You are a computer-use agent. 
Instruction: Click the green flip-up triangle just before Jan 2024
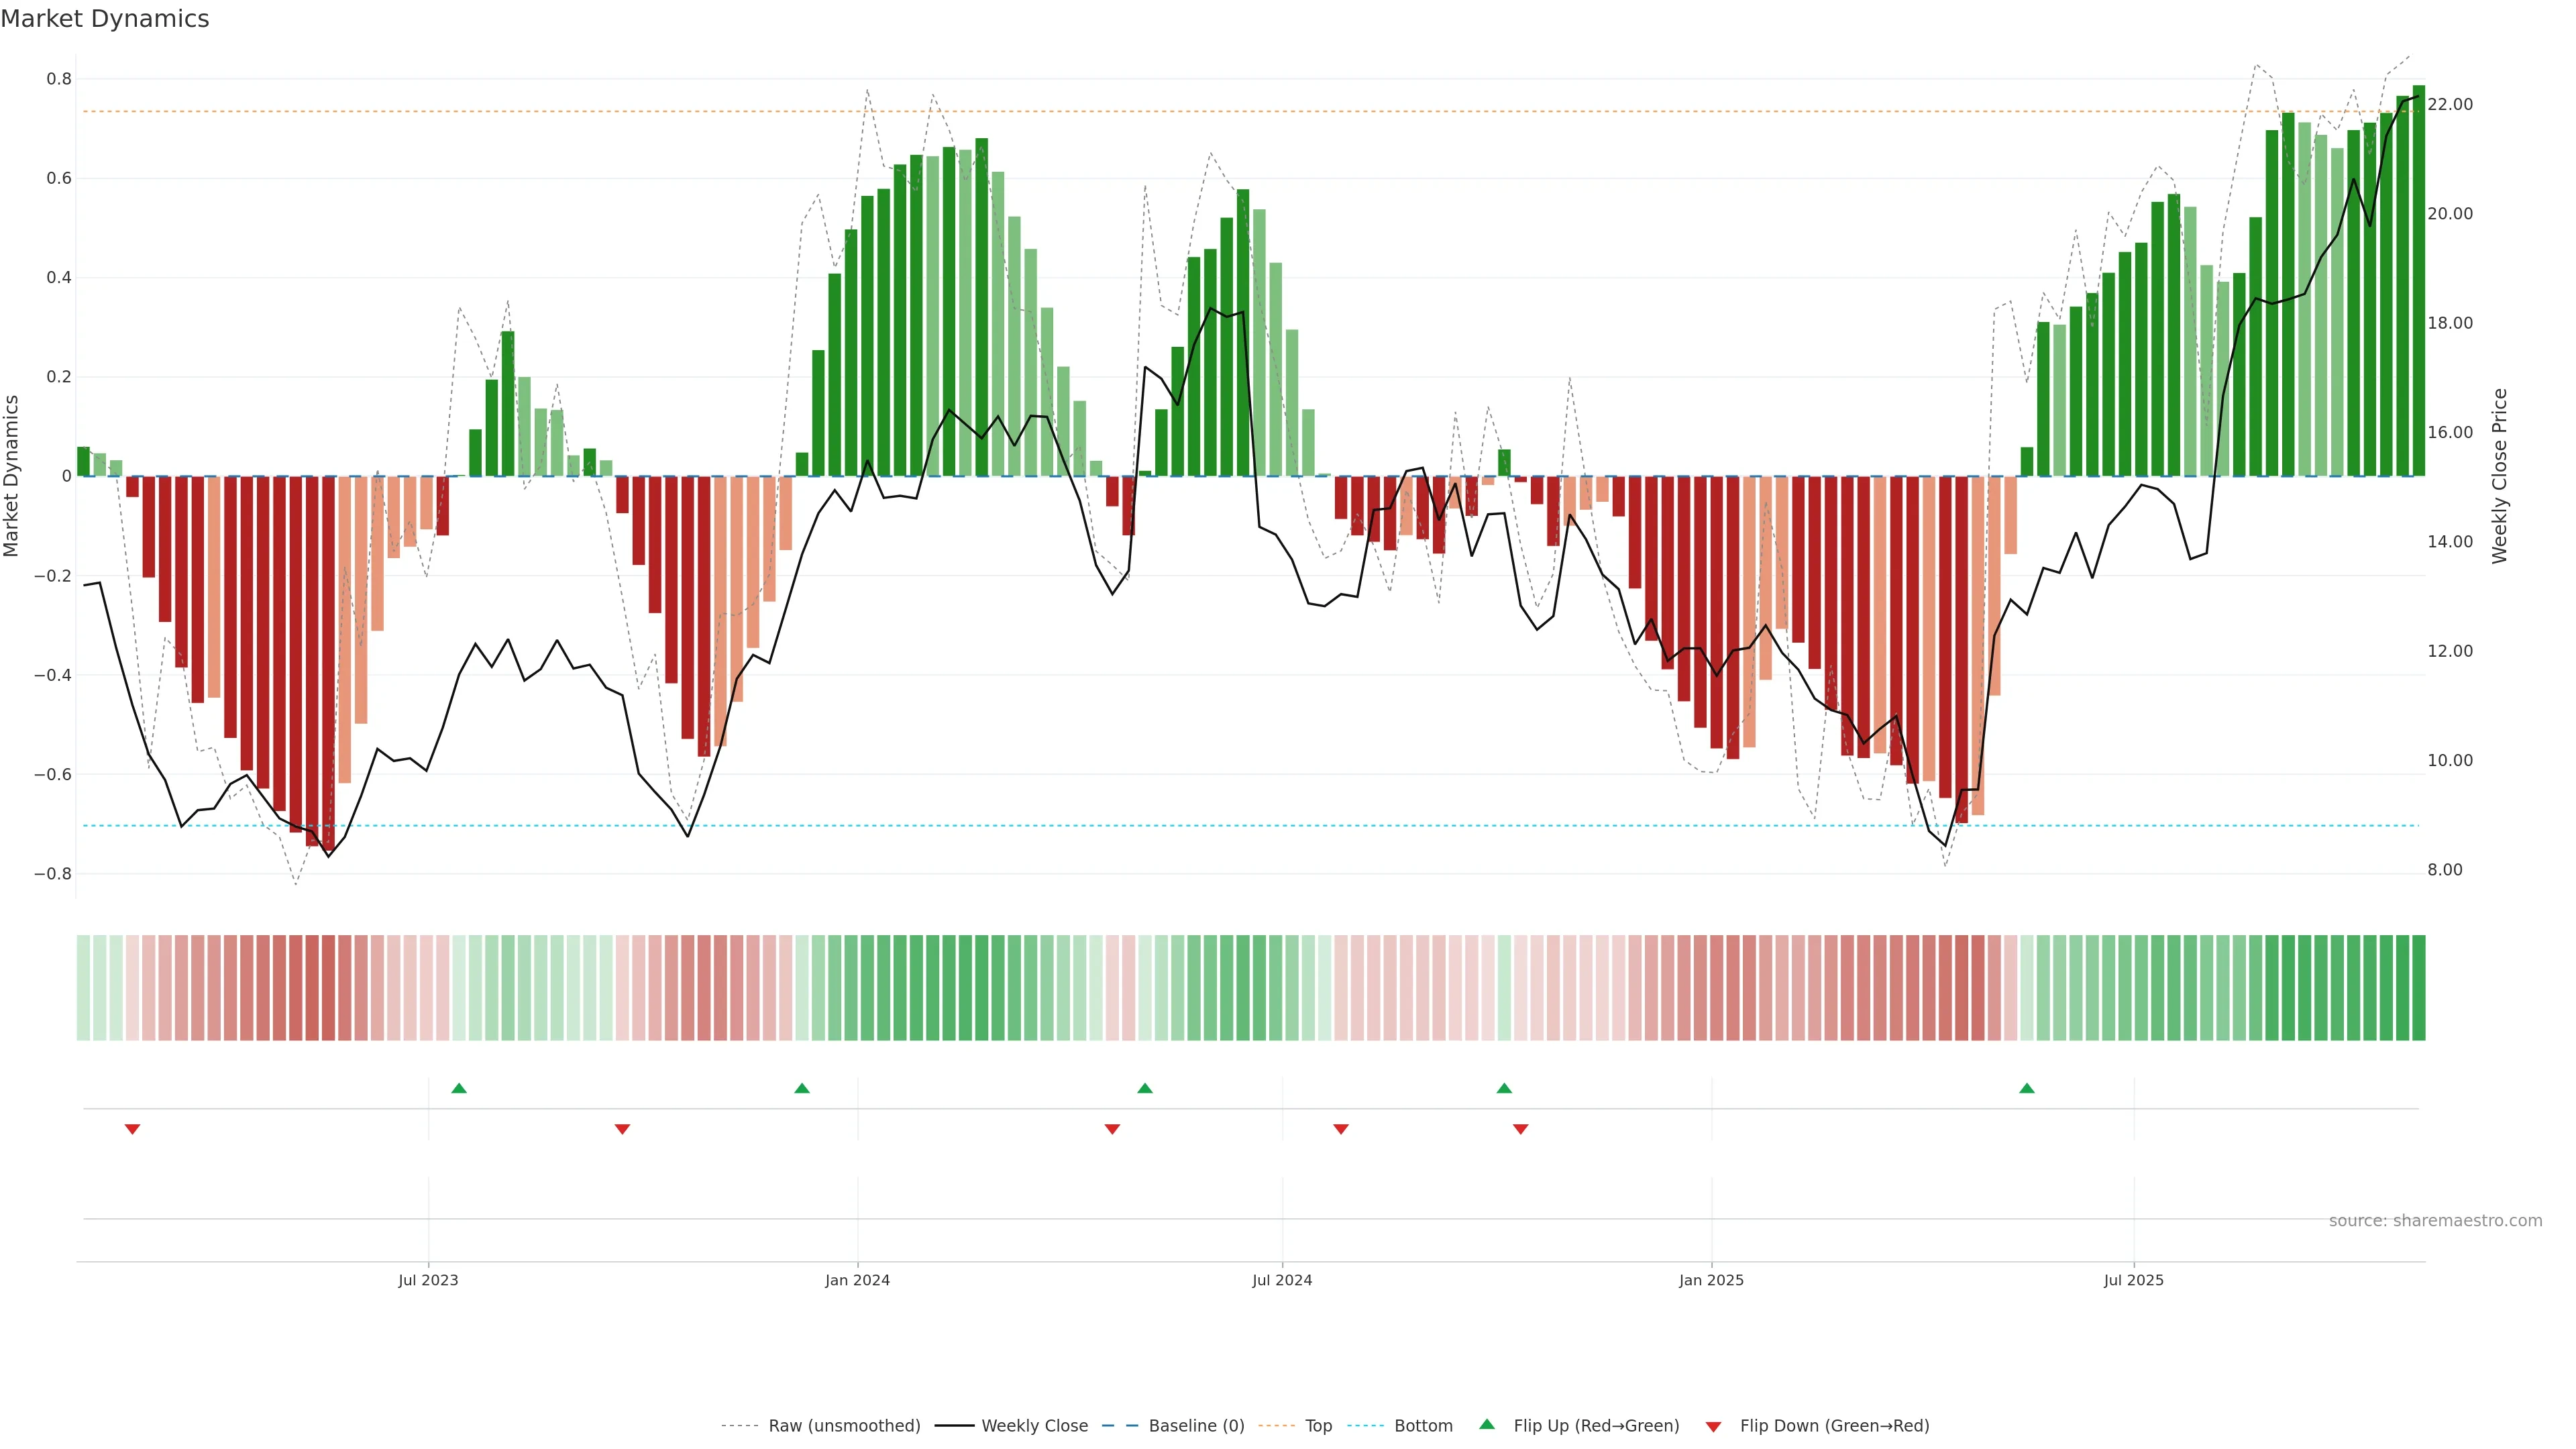[802, 1088]
